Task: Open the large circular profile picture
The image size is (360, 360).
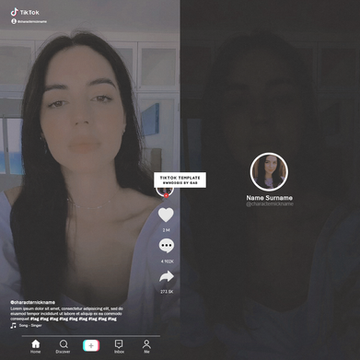Action: 269,172
